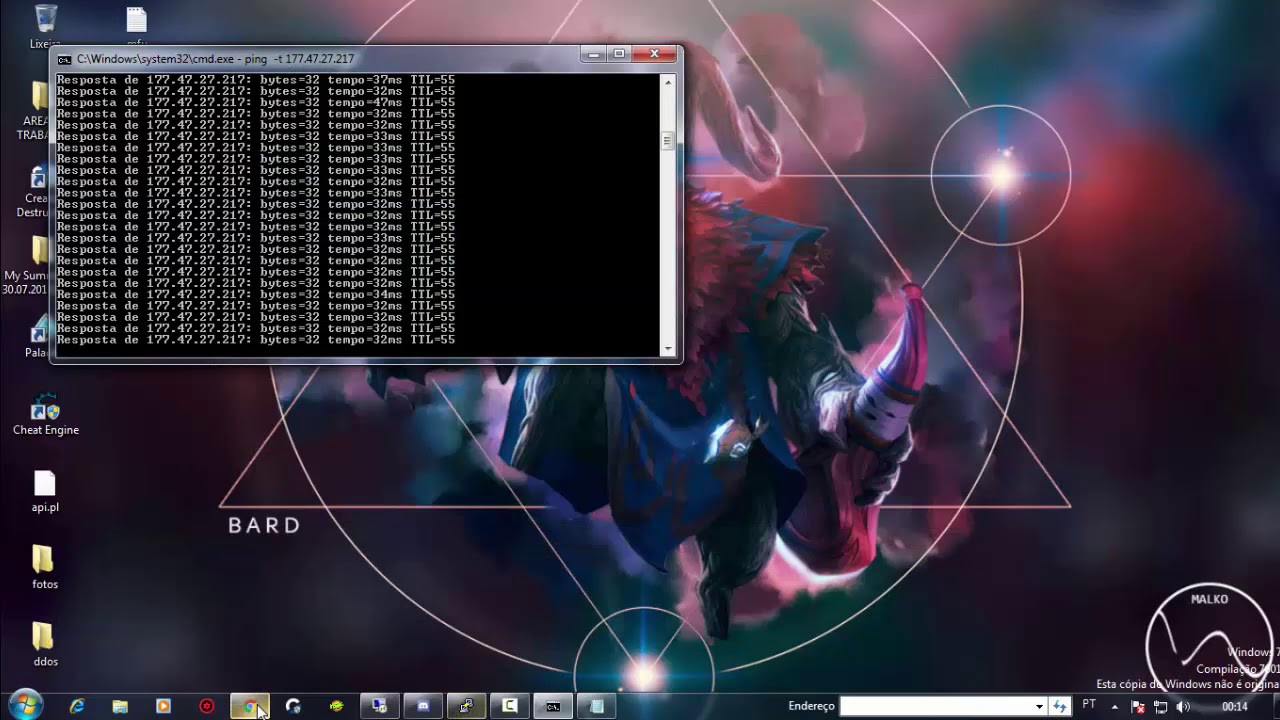Open the network connection tray icon
The width and height of the screenshot is (1280, 720).
[x=1160, y=707]
